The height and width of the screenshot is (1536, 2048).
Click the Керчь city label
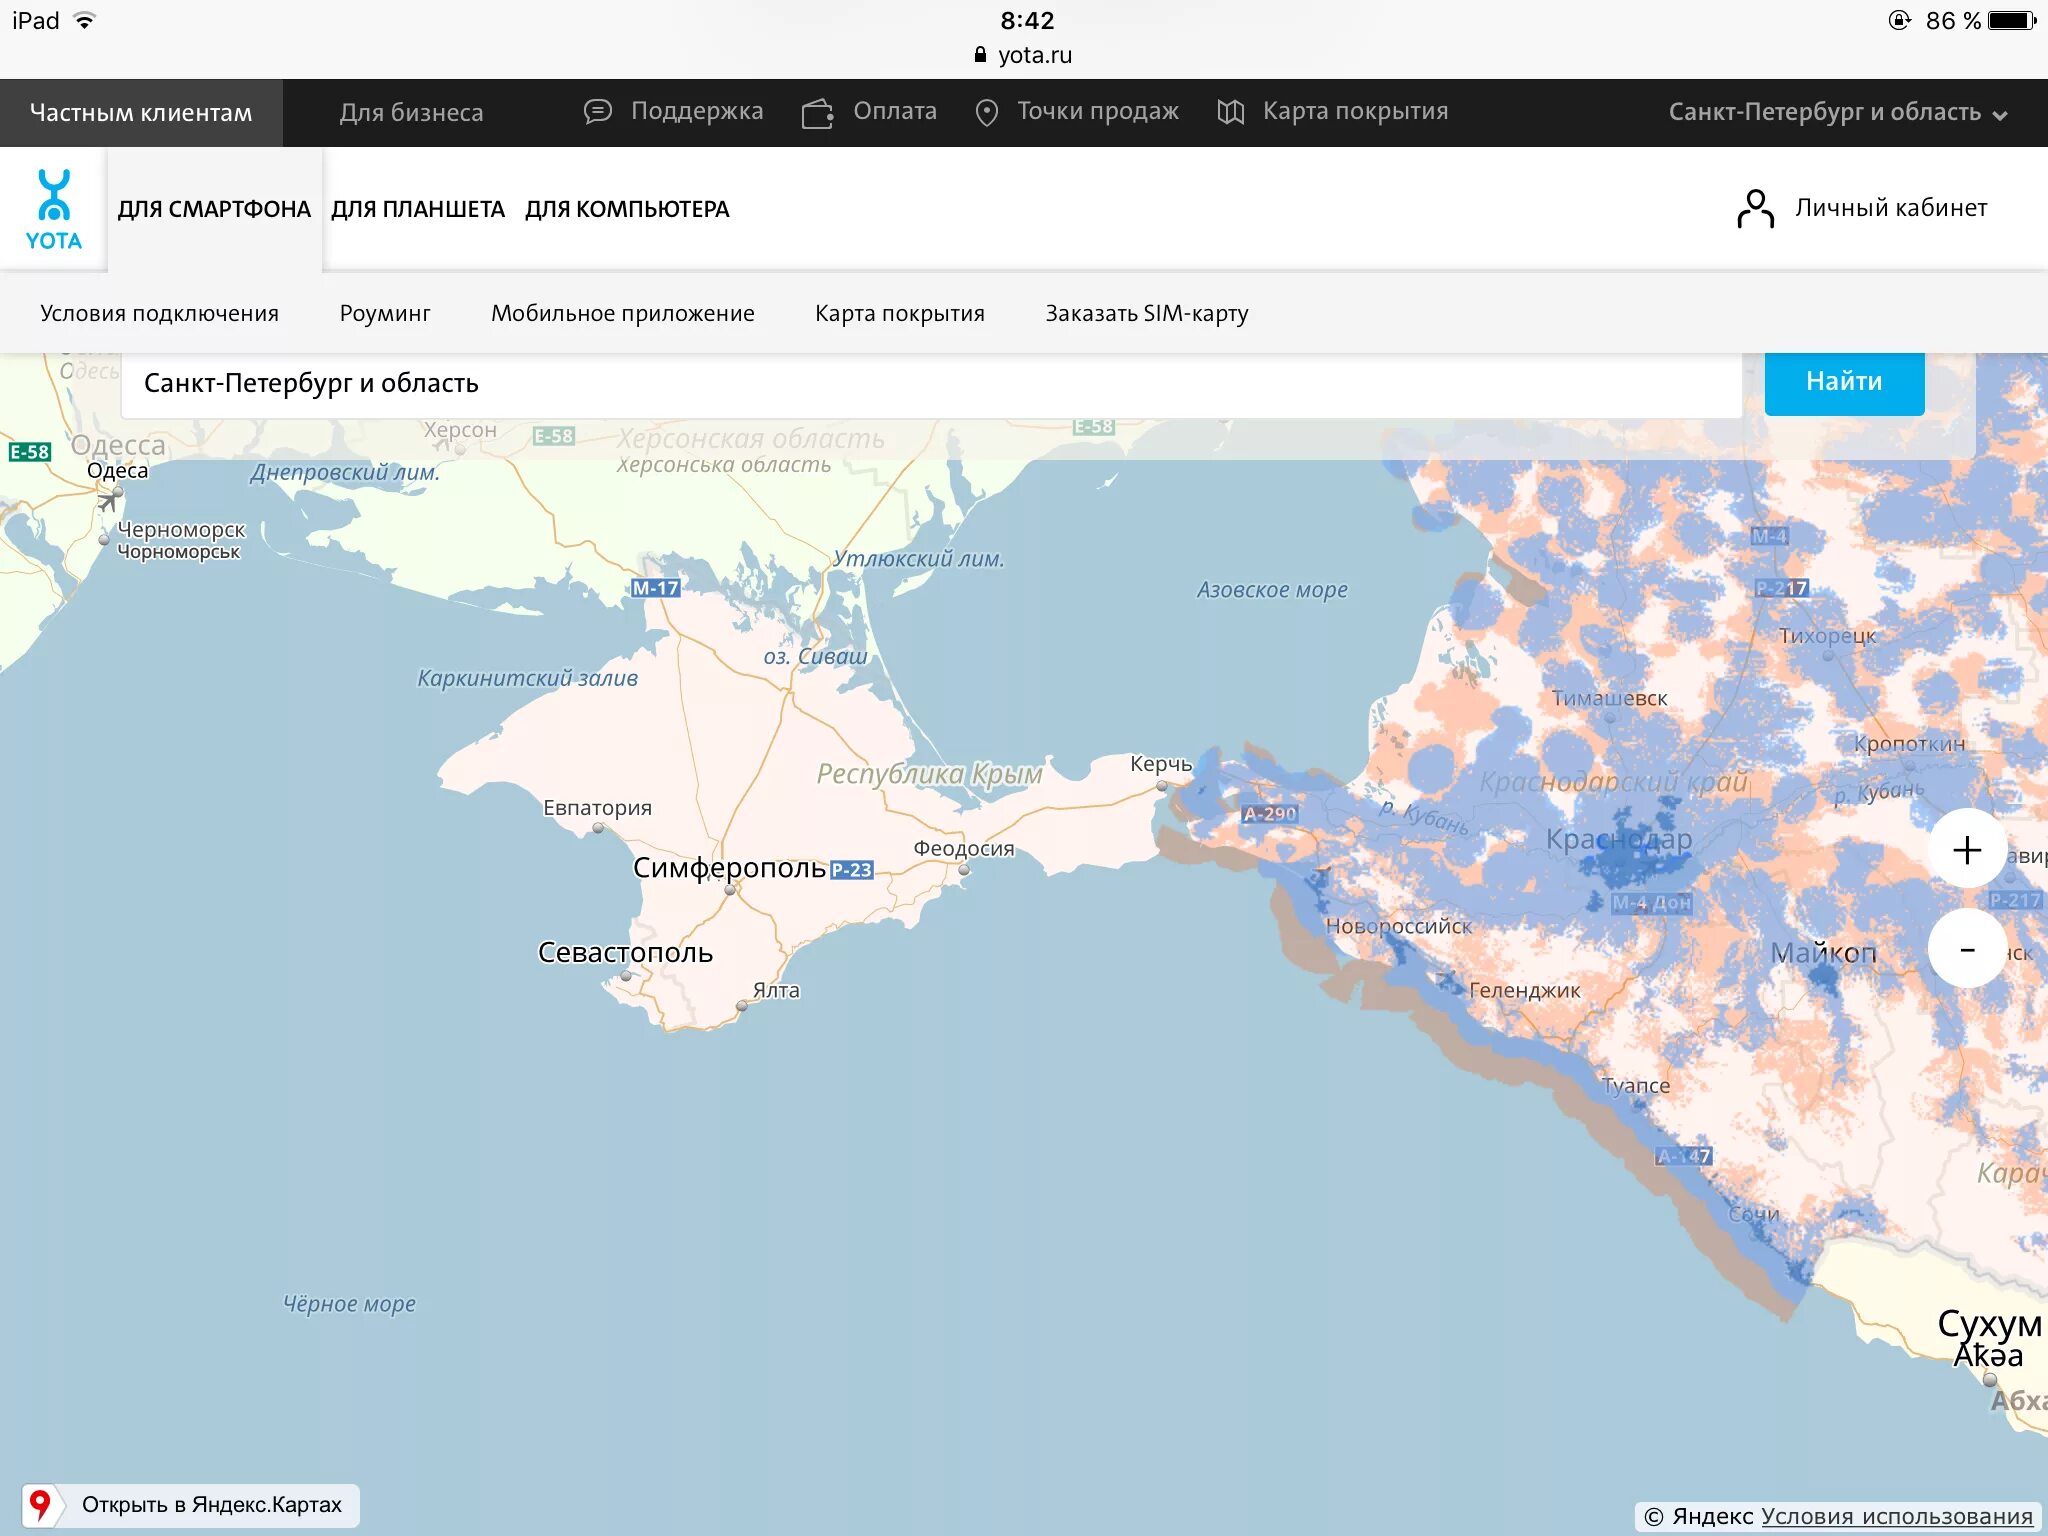pos(1161,764)
